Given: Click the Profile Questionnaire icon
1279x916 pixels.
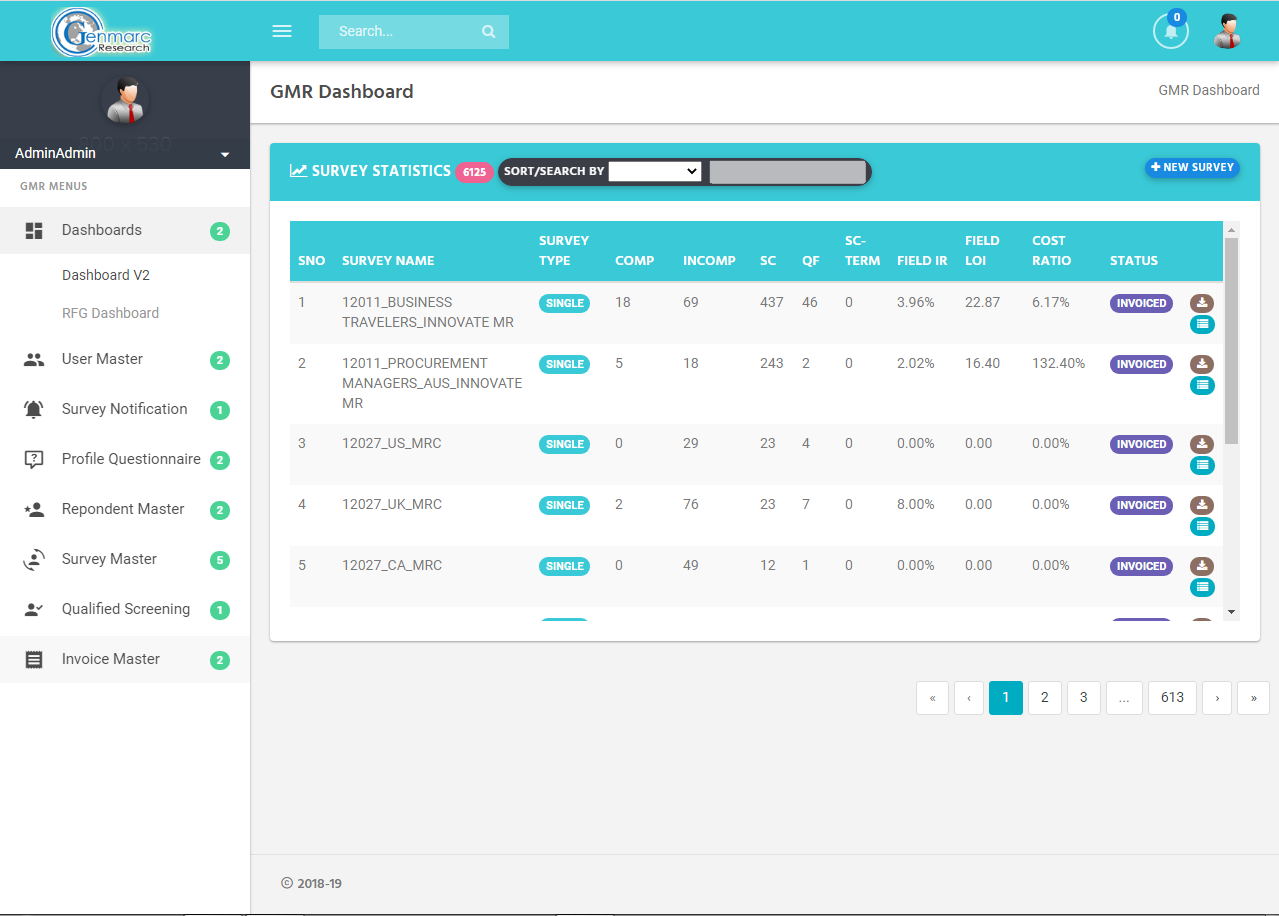Looking at the screenshot, I should (34, 459).
